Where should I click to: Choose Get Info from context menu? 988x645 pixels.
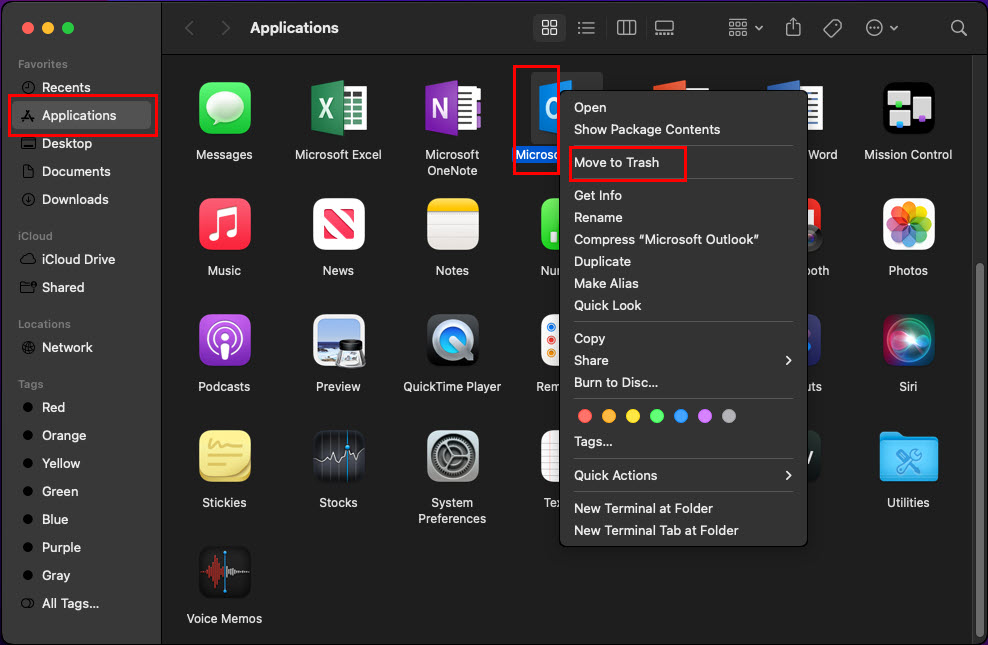(682, 196)
